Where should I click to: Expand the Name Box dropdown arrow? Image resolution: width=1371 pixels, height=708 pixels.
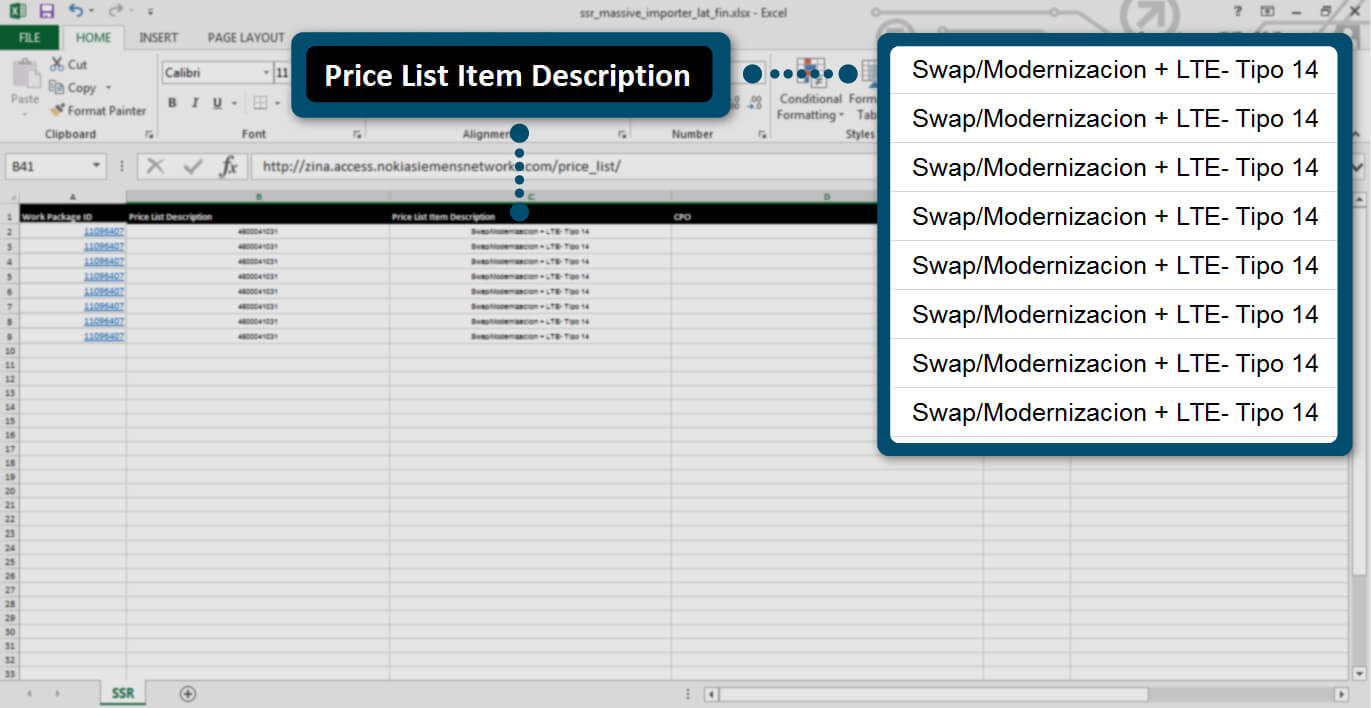point(96,166)
